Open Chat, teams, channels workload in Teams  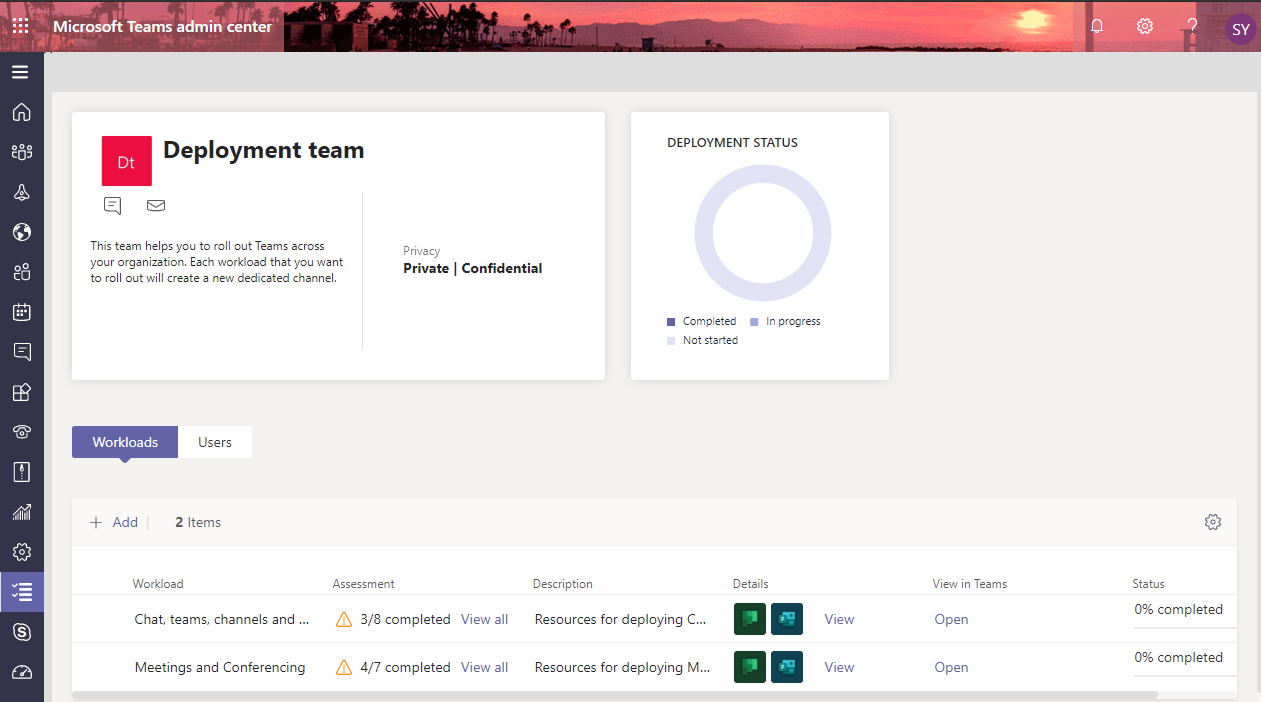[951, 619]
